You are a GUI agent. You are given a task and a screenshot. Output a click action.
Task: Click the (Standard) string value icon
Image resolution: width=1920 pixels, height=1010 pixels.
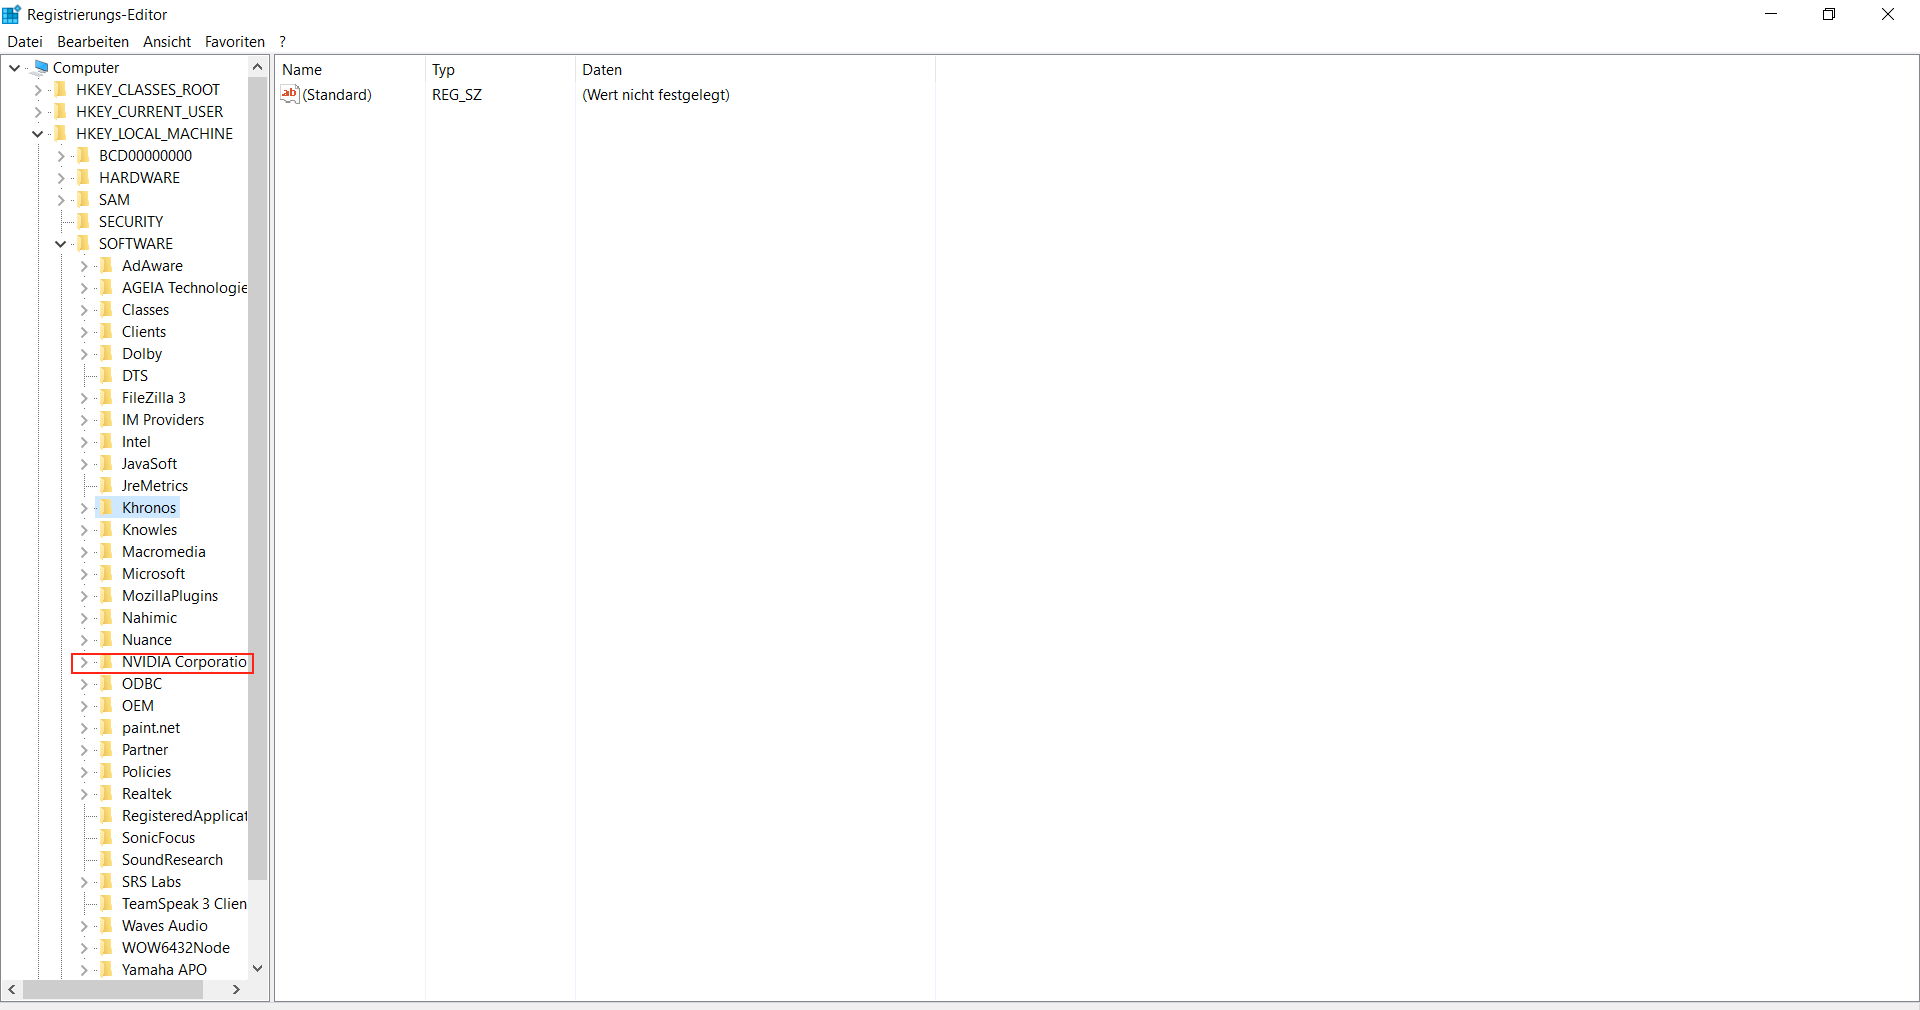point(290,95)
